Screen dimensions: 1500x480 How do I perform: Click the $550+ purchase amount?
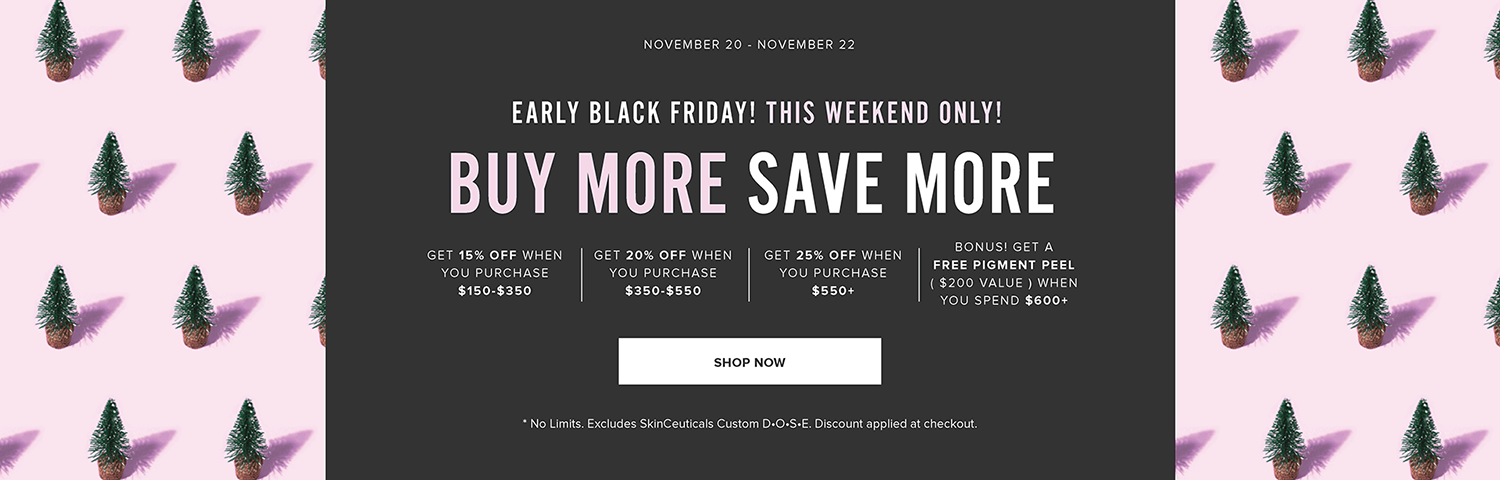(x=833, y=291)
